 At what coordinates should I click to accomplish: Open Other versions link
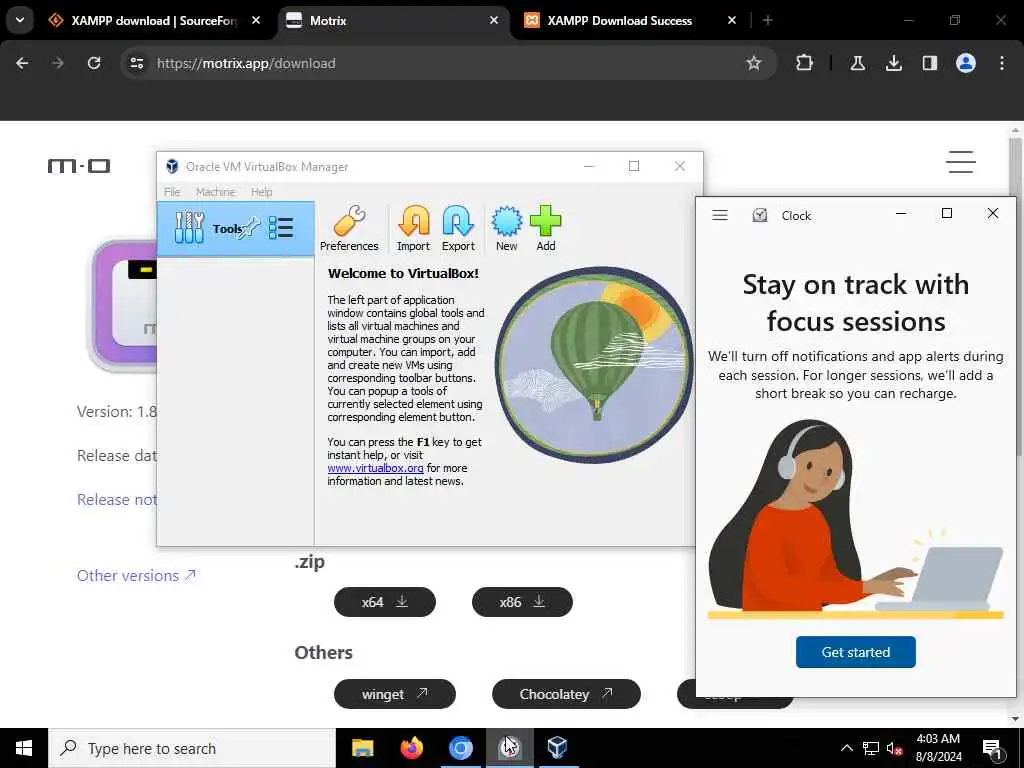pos(136,575)
